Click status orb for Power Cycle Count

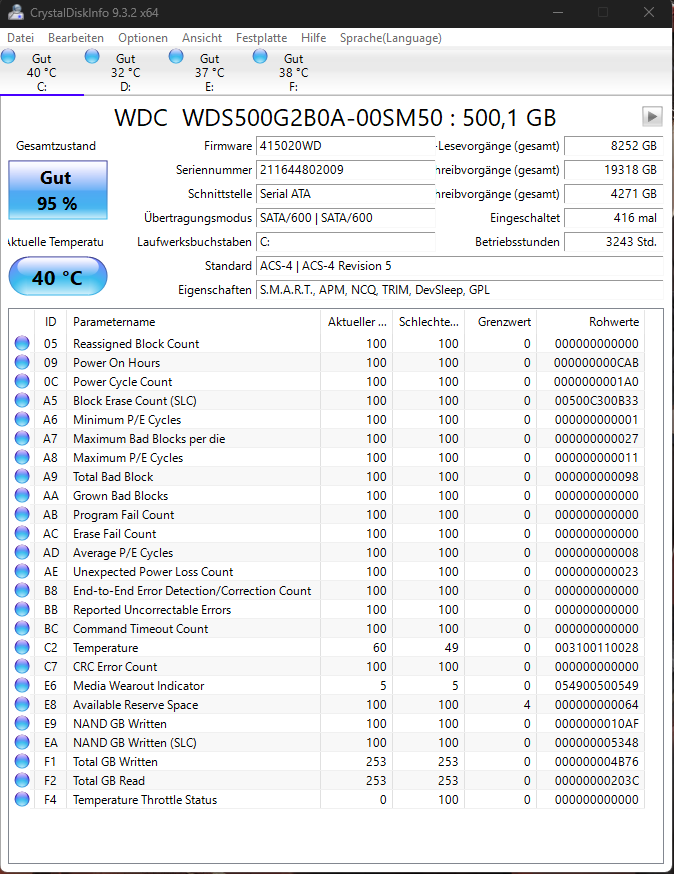[22, 381]
